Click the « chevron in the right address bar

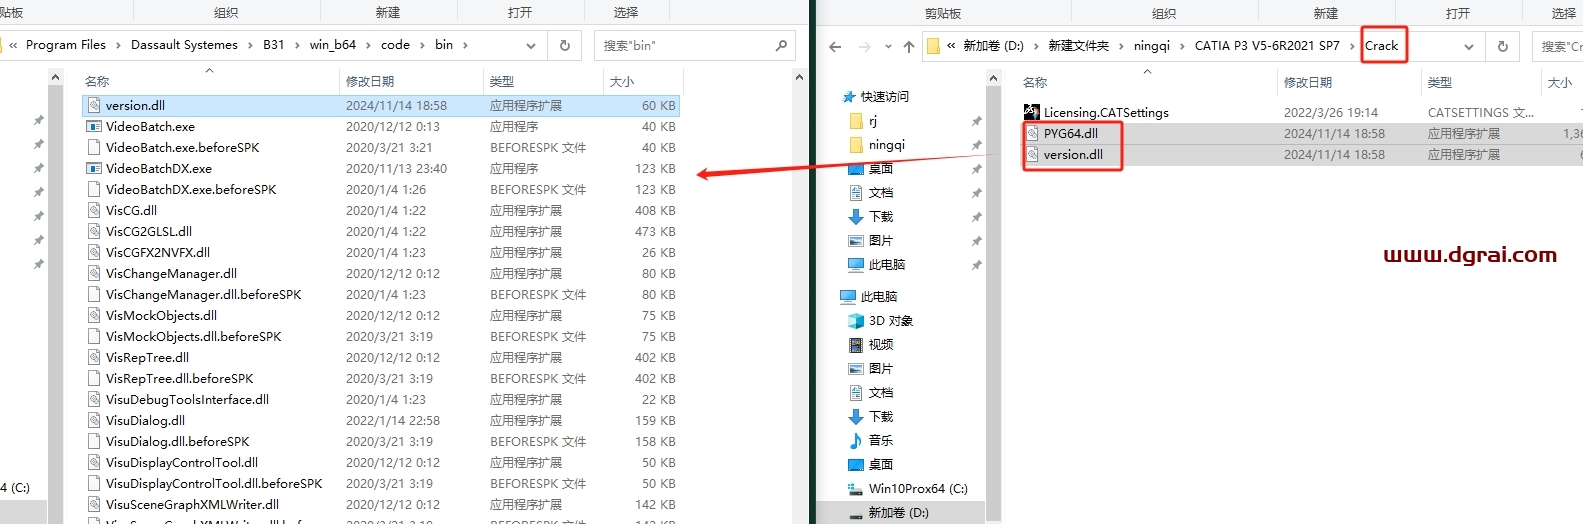tap(951, 46)
